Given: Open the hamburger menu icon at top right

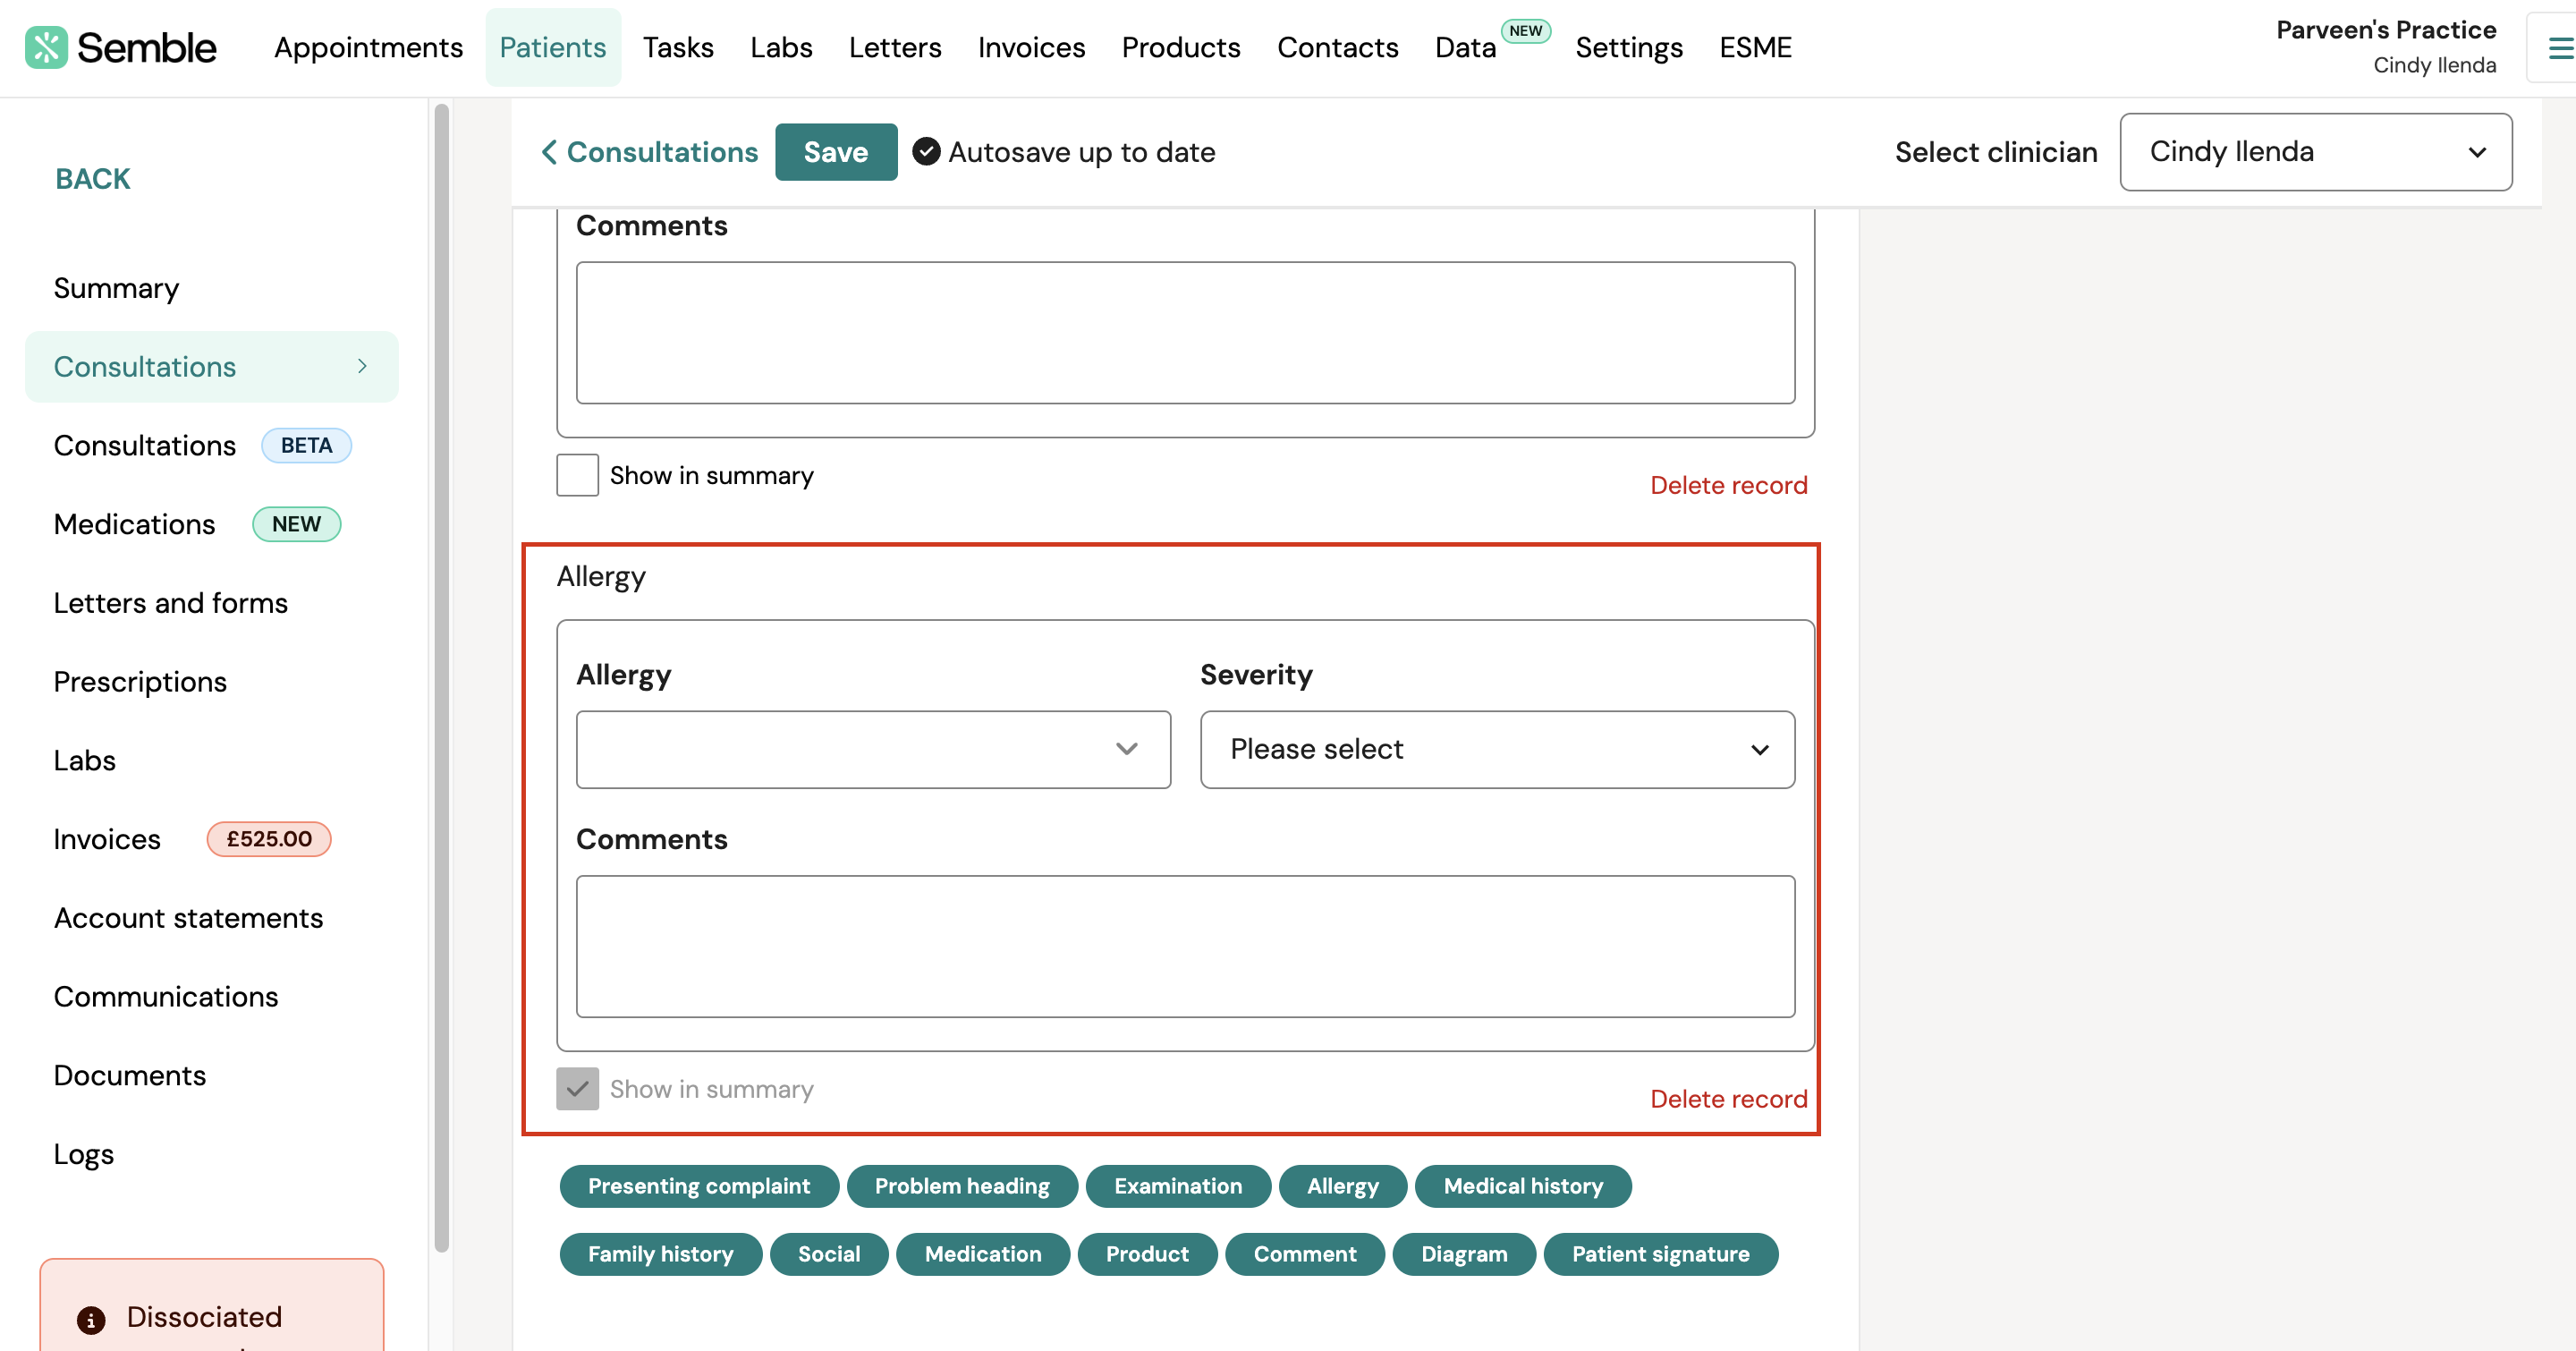Looking at the screenshot, I should pyautogui.click(x=2560, y=48).
